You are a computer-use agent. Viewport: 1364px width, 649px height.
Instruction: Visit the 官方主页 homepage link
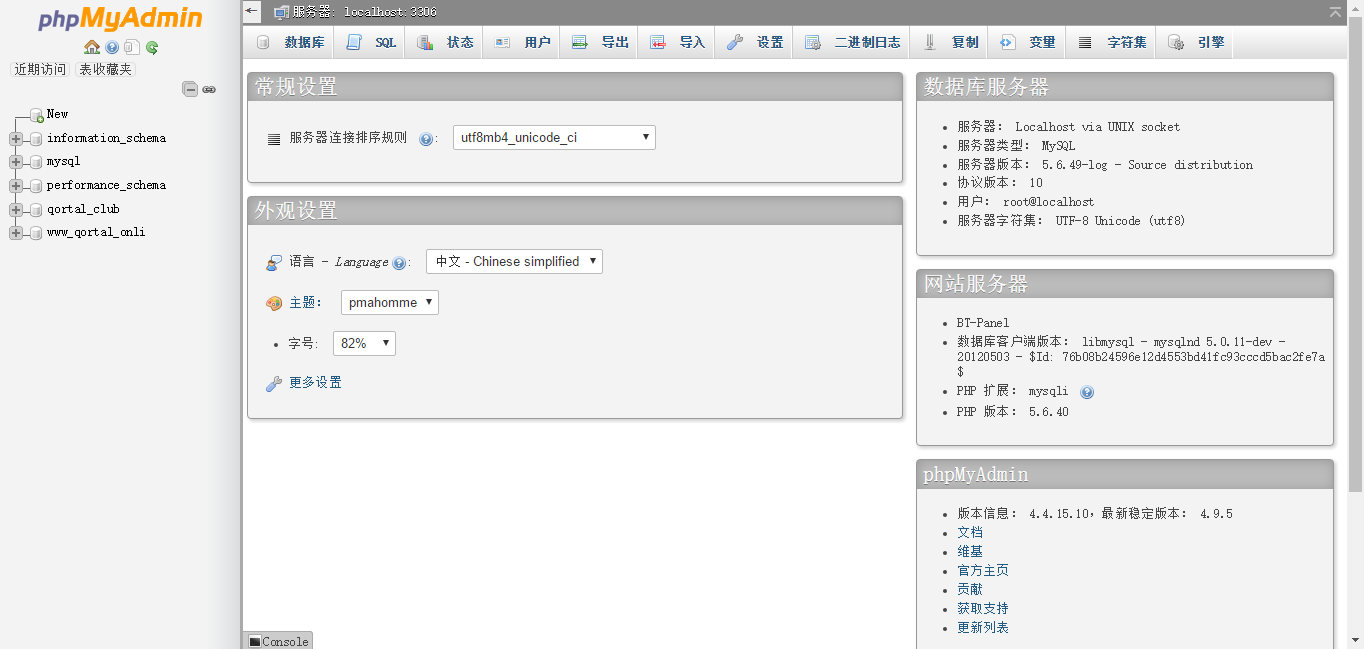[x=983, y=570]
